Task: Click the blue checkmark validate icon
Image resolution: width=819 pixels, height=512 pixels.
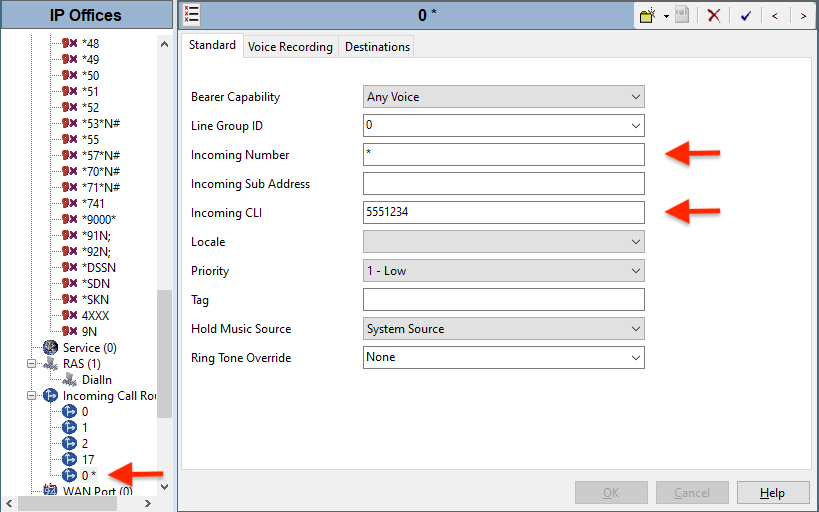Action: pos(745,16)
